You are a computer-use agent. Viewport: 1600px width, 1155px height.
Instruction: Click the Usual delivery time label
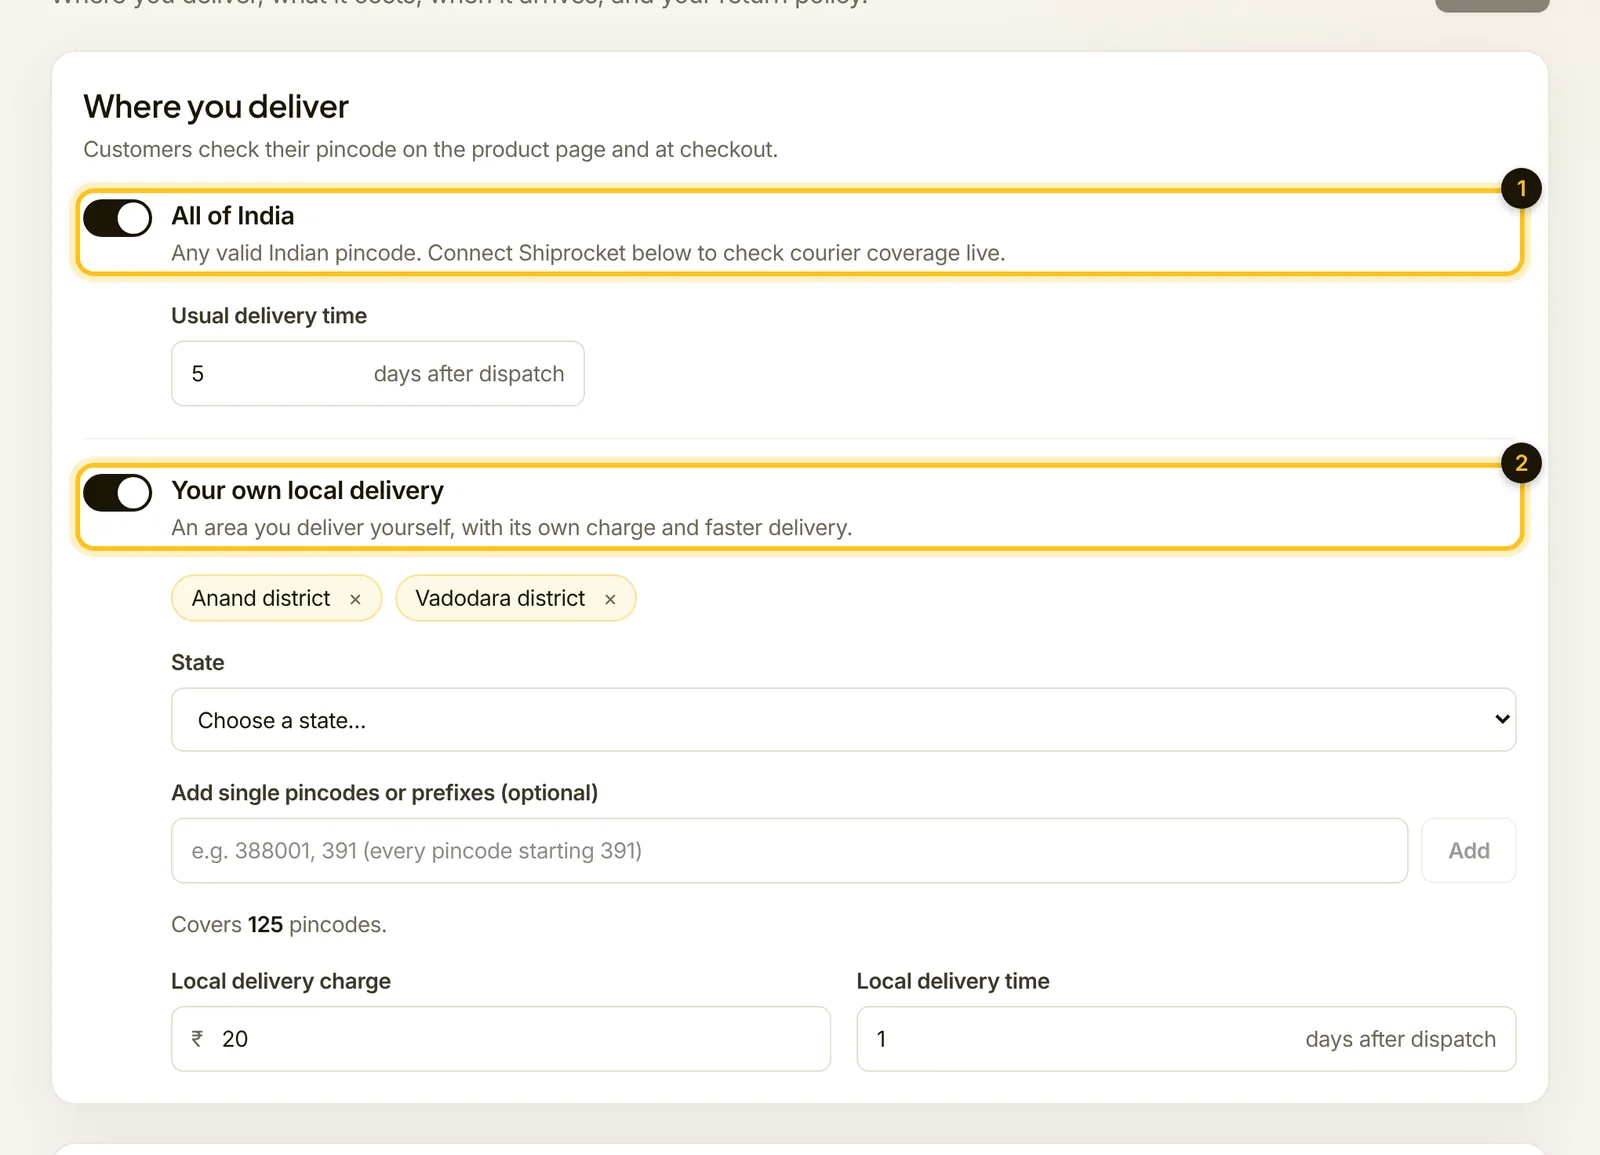[269, 315]
